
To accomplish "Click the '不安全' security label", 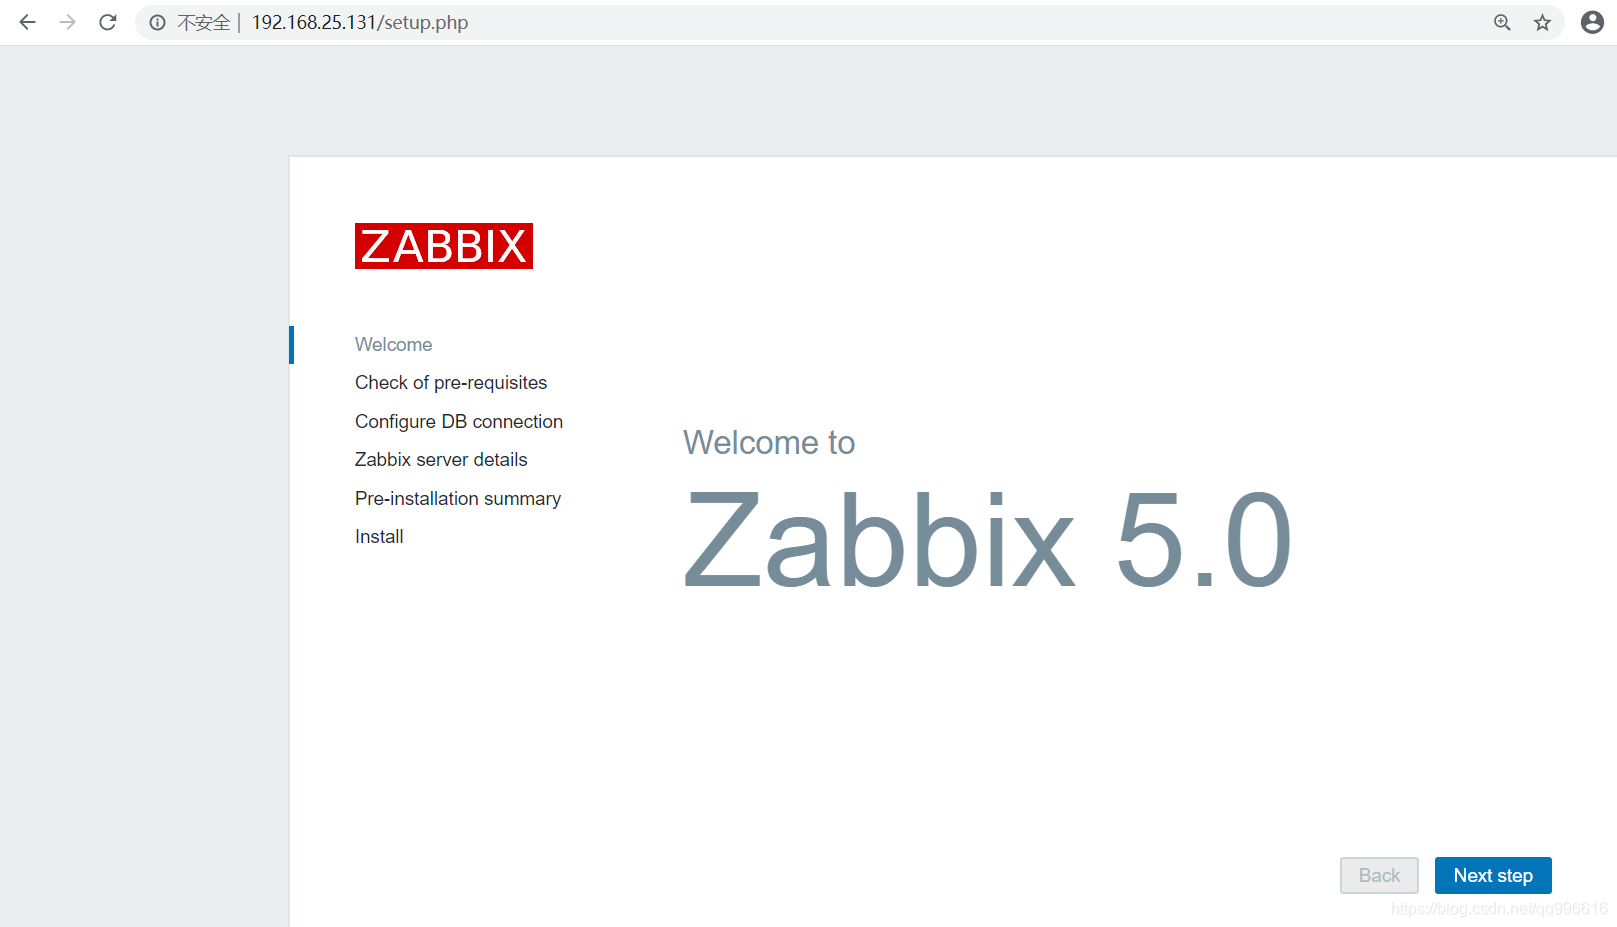I will pyautogui.click(x=204, y=22).
